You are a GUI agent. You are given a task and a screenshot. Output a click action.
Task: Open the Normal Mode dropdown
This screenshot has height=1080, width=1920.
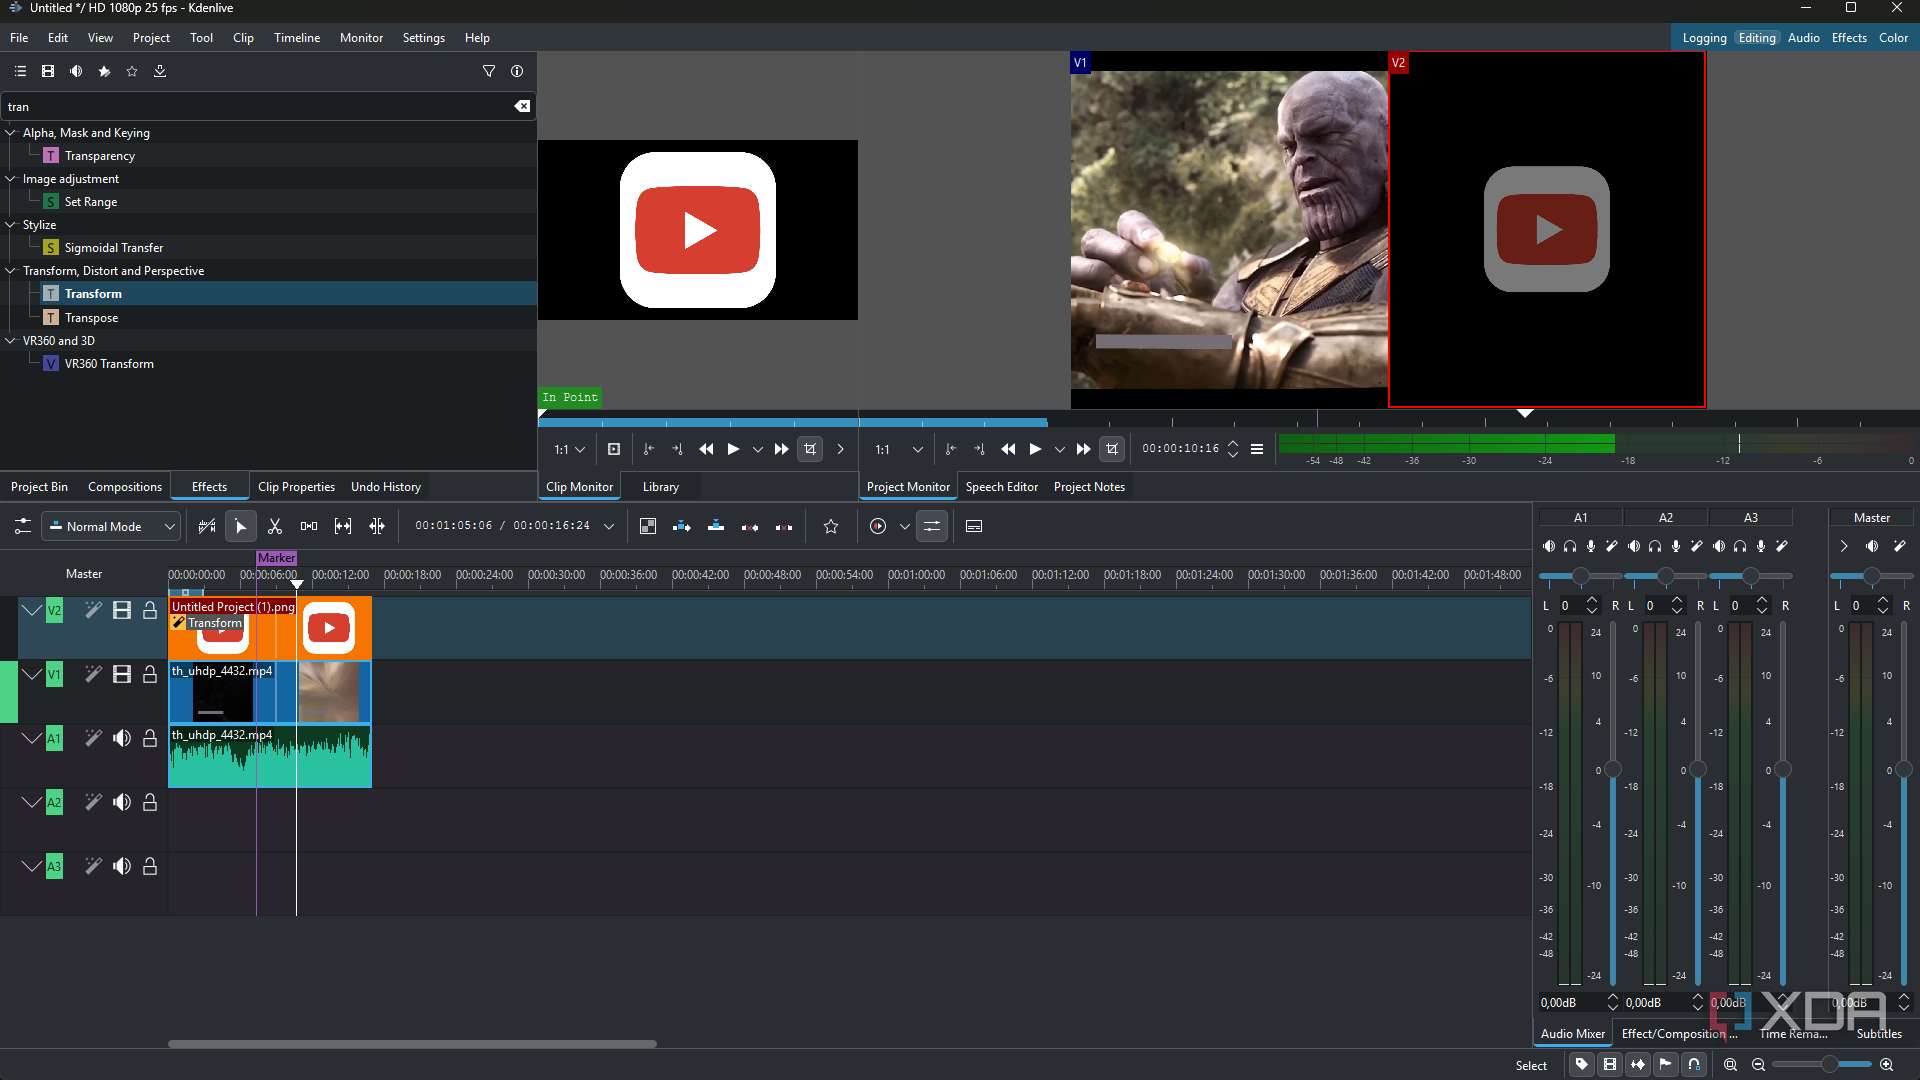coord(111,527)
